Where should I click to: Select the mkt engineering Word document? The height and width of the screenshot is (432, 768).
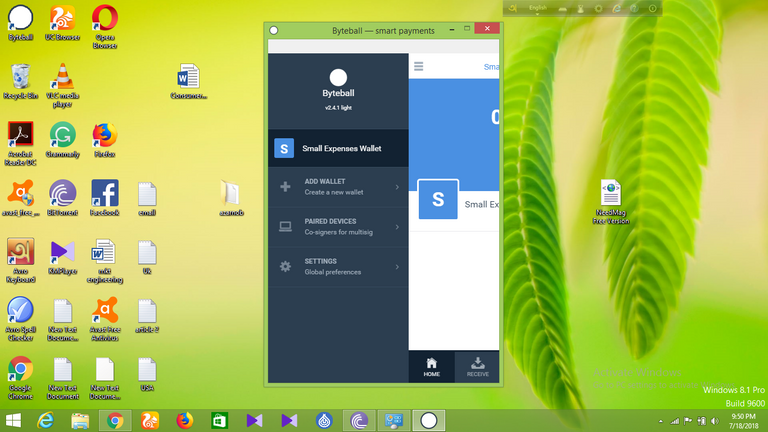(x=104, y=261)
